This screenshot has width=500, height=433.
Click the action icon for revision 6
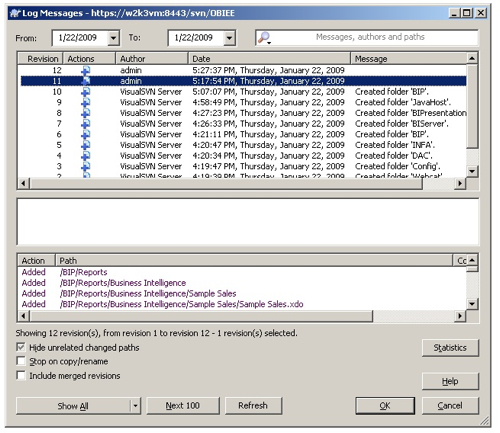point(86,134)
